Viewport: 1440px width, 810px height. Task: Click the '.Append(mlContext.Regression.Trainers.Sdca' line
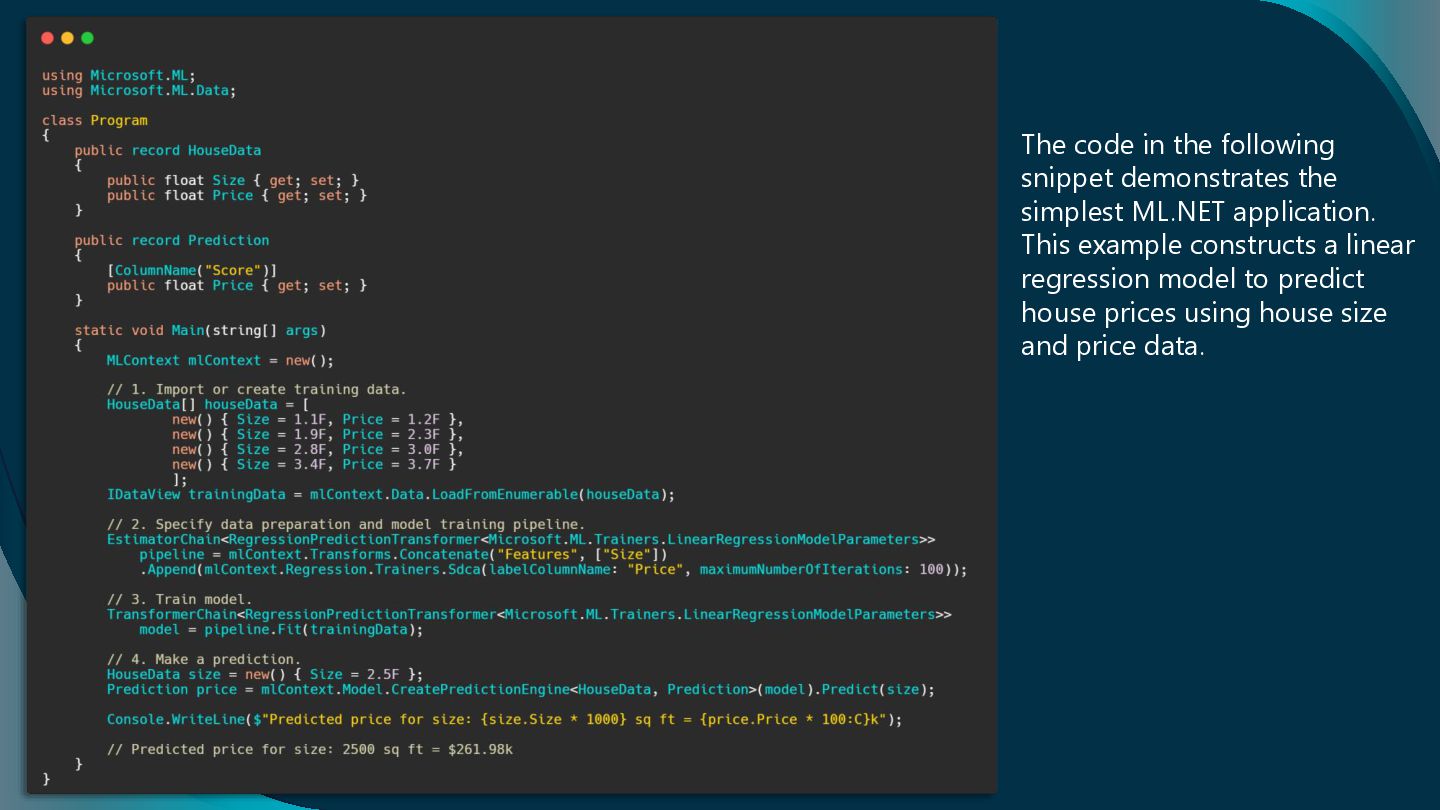click(554, 569)
